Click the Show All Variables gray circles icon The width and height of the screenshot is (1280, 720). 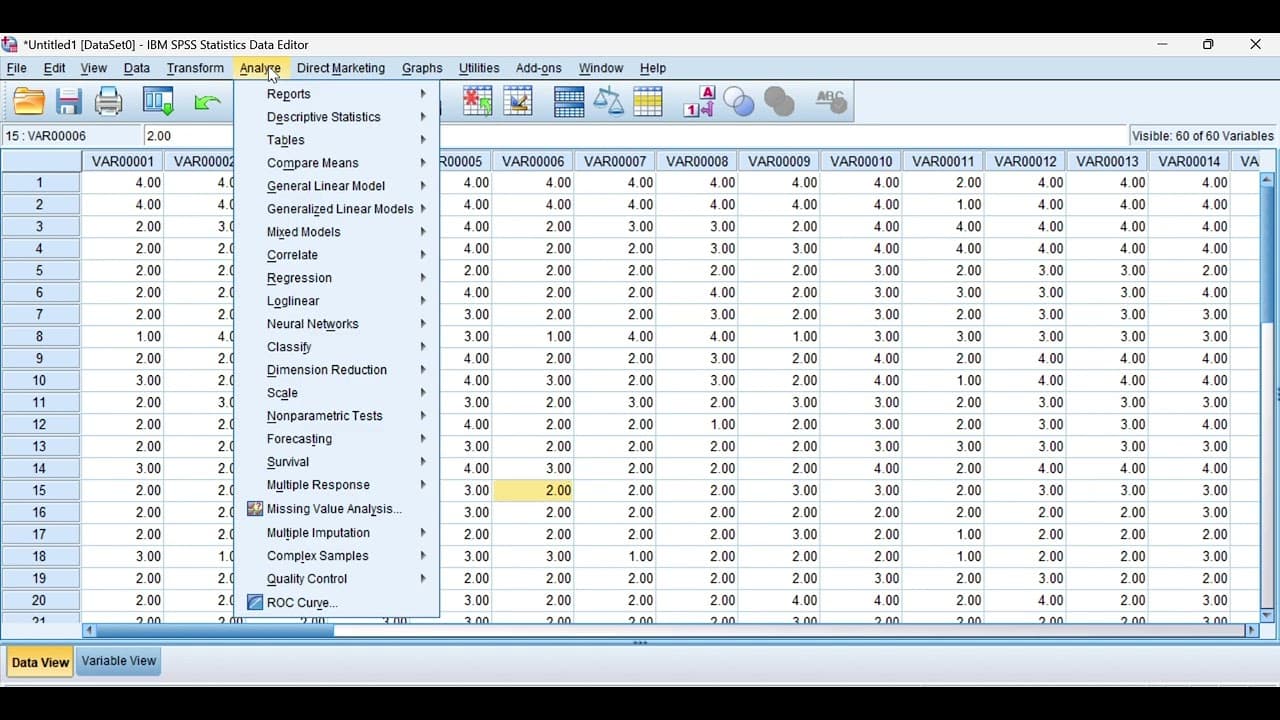coord(779,101)
